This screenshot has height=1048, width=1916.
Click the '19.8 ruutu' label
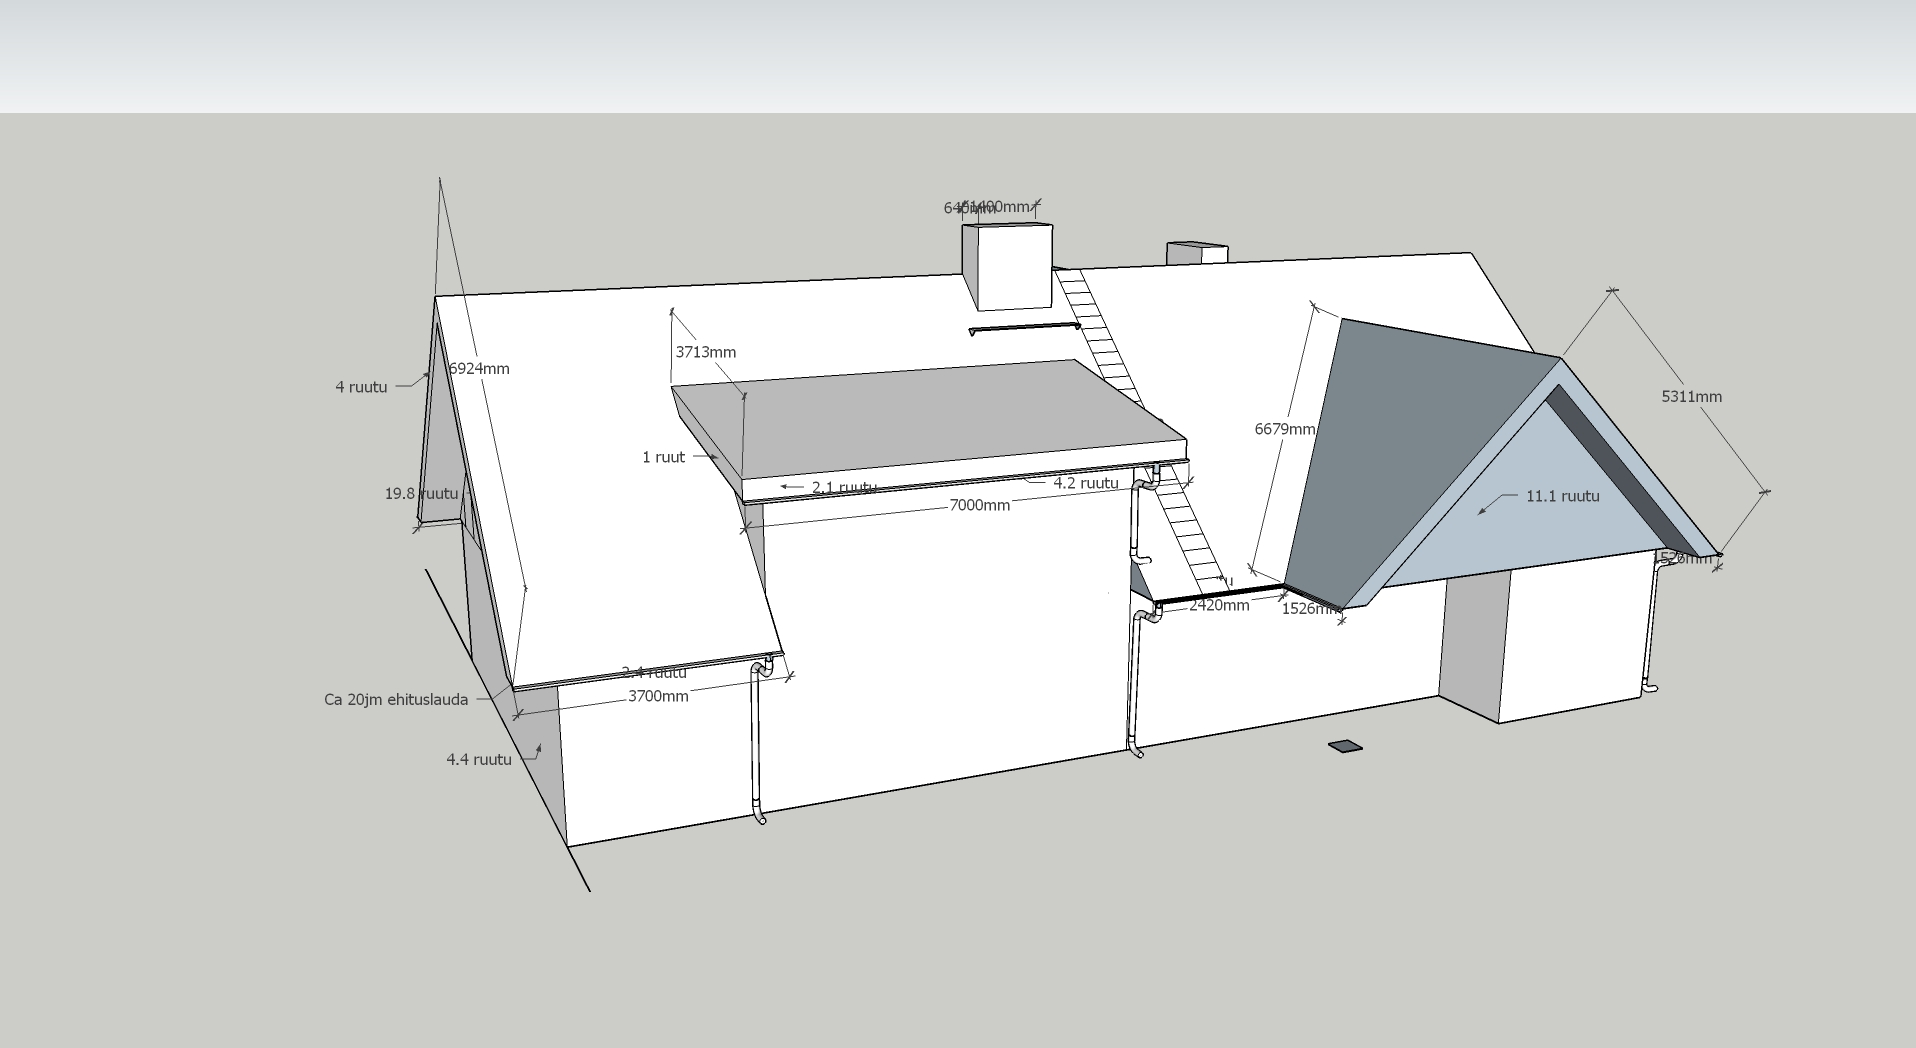pos(421,493)
